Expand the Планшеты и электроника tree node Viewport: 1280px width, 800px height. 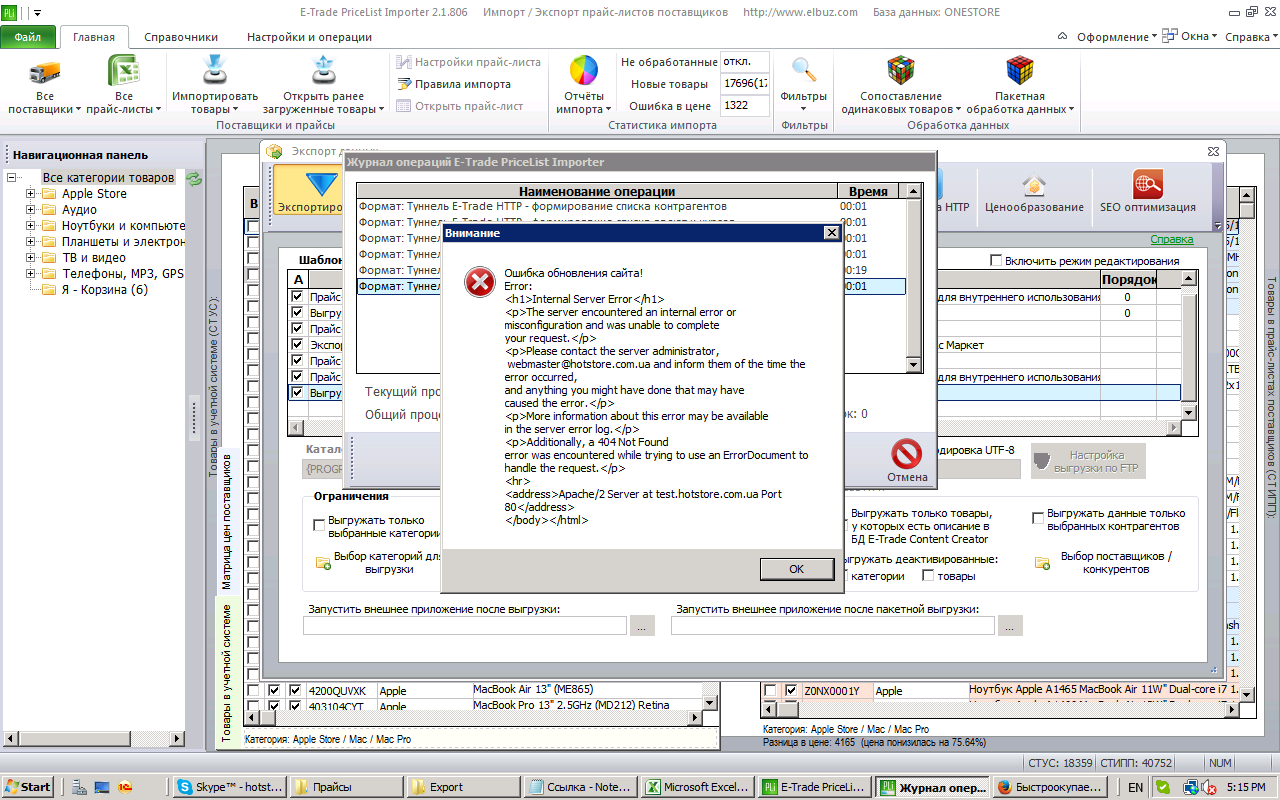click(x=31, y=242)
